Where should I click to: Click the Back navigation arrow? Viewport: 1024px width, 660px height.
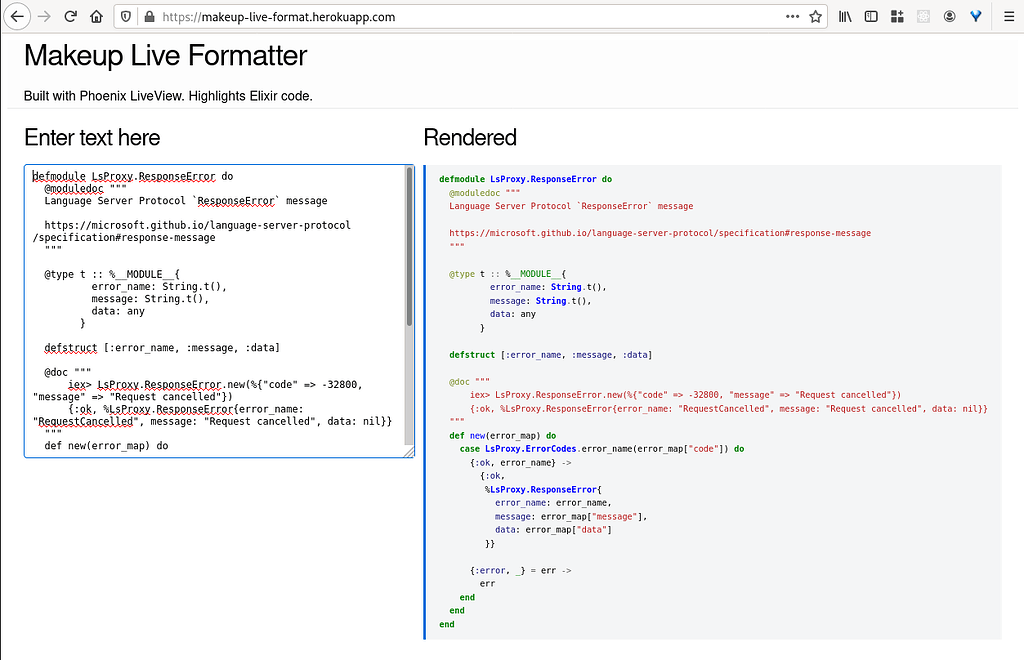18,16
